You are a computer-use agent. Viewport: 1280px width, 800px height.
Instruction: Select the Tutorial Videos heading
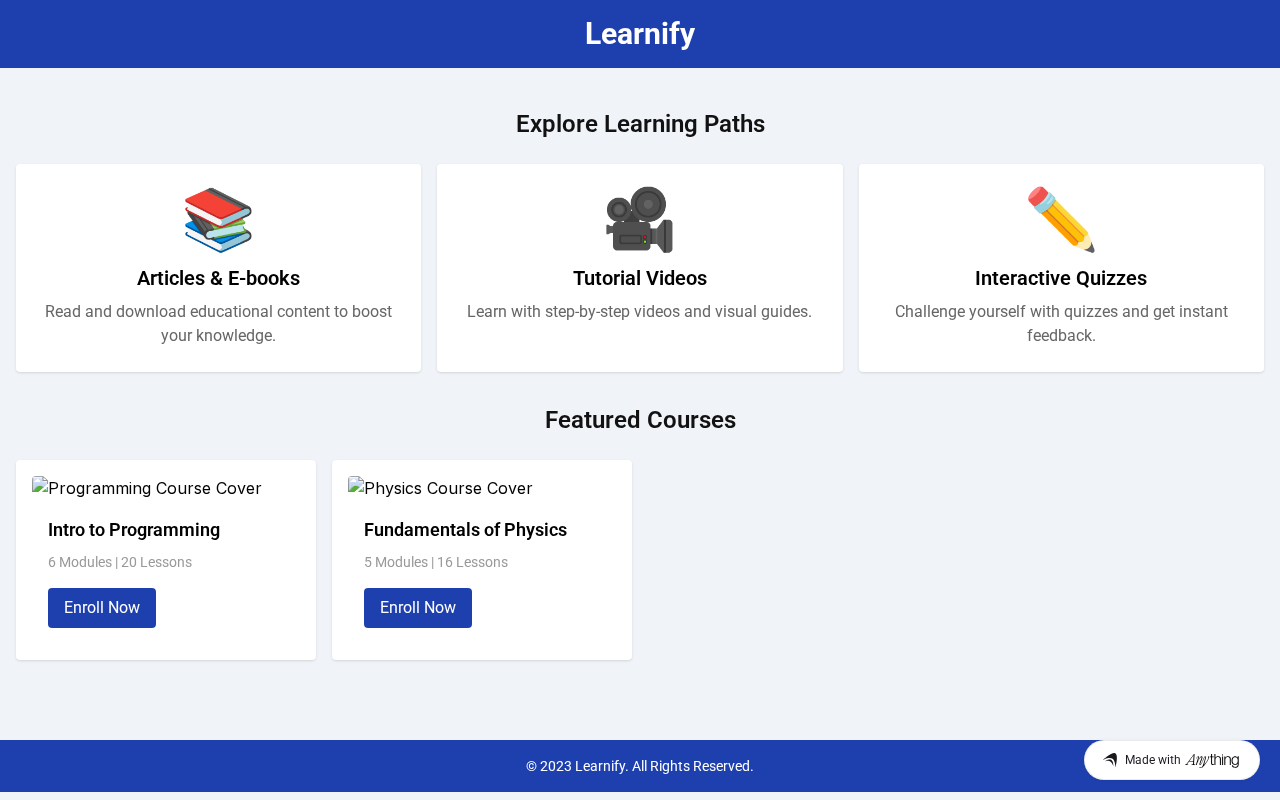(640, 278)
